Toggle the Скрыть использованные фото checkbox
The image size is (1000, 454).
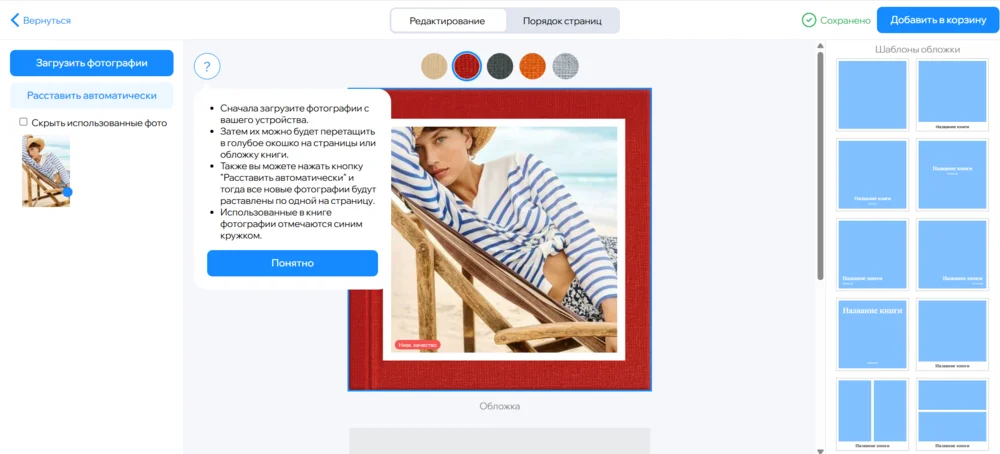coord(24,122)
